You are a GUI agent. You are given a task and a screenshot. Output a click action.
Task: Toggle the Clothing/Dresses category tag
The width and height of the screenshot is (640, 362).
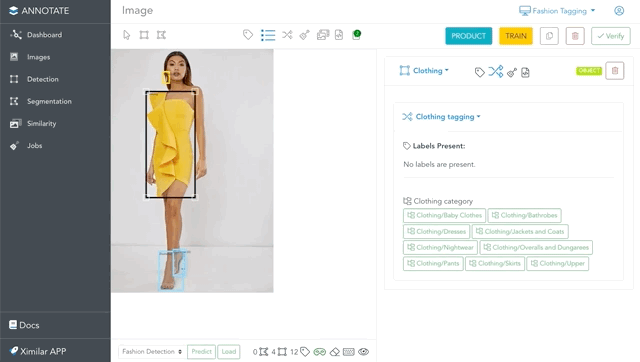click(x=436, y=231)
